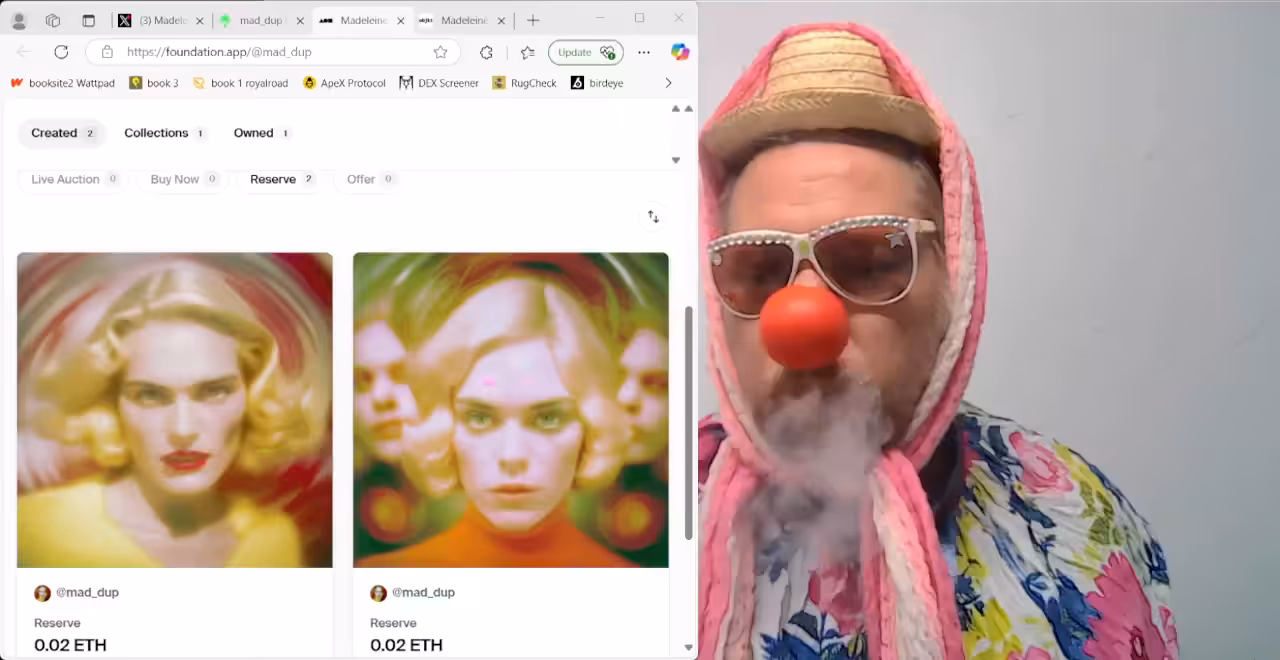Open the tab actions menu icon
This screenshot has height=660, width=1280.
click(x=88, y=20)
